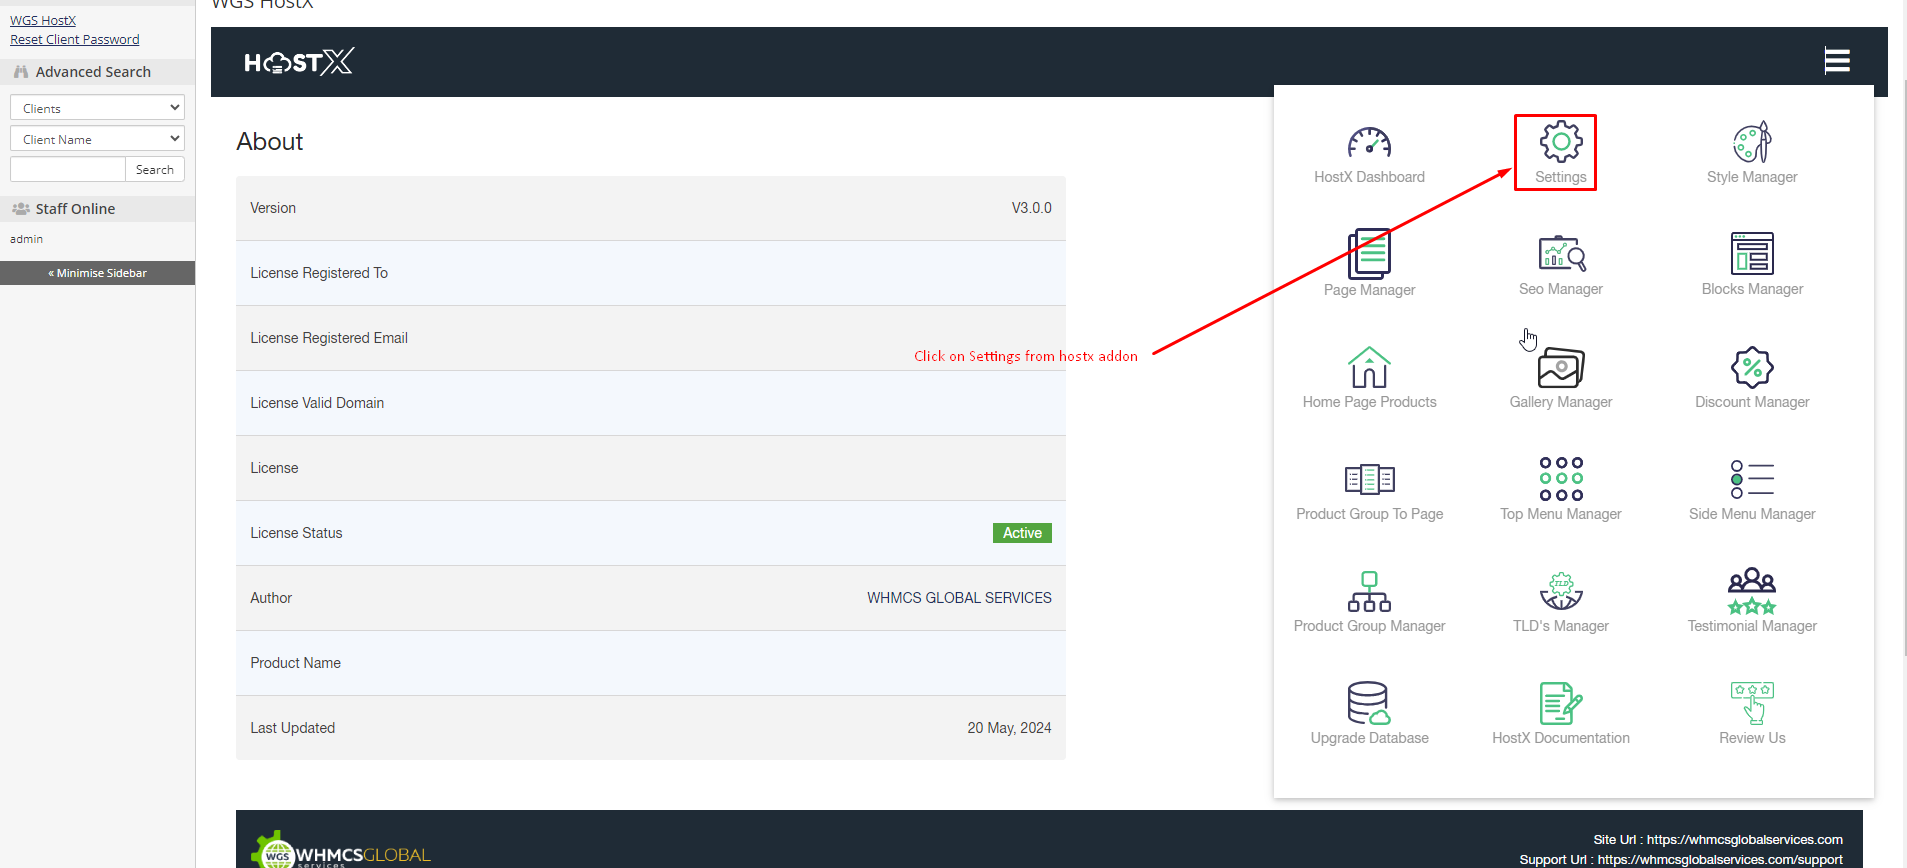Open Top Menu Manager item
1907x868 pixels.
pyautogui.click(x=1560, y=480)
